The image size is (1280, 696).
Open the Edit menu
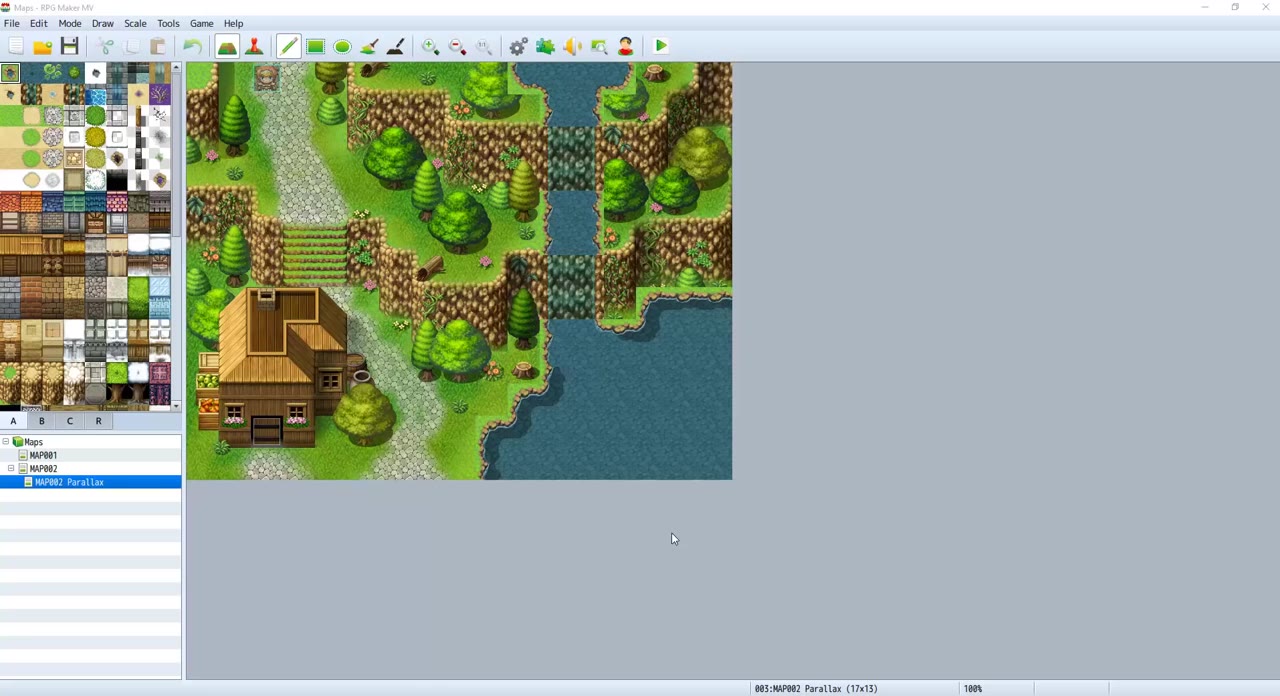38,23
